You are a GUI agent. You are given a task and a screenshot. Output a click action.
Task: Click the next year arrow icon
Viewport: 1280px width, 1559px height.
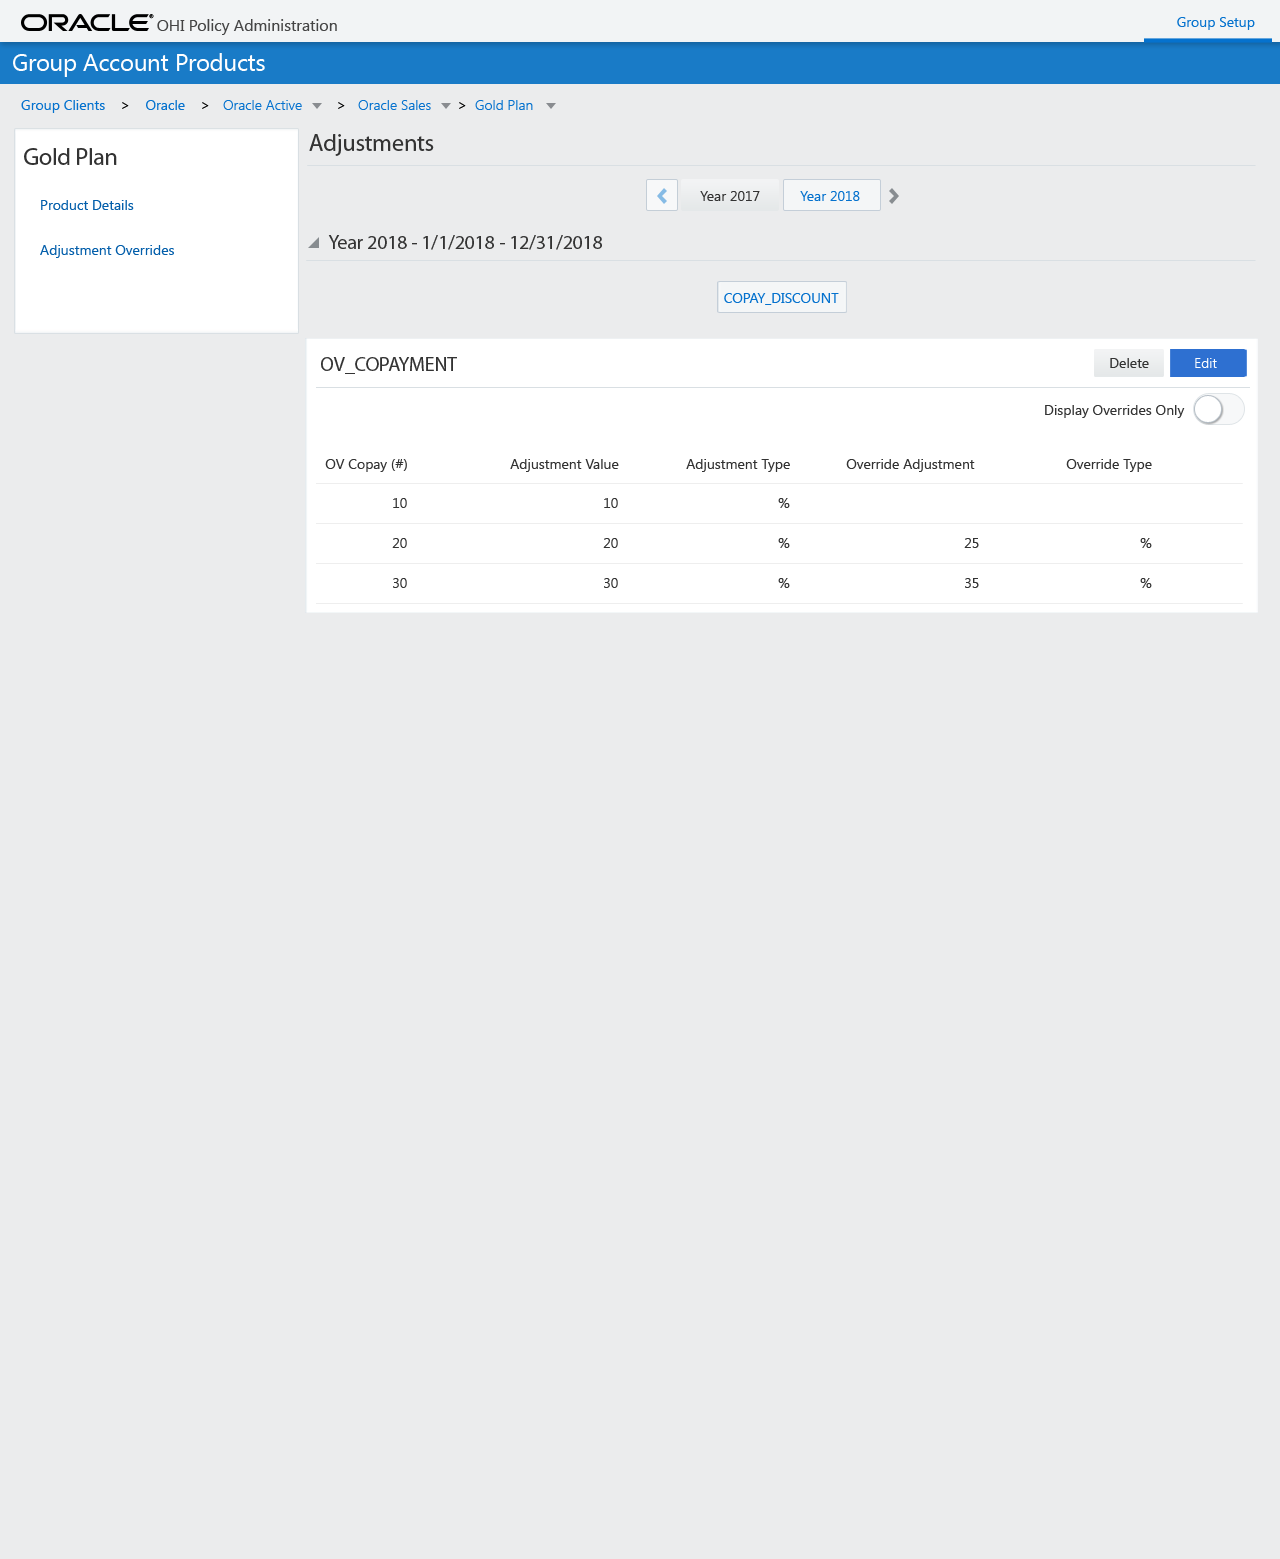click(894, 196)
